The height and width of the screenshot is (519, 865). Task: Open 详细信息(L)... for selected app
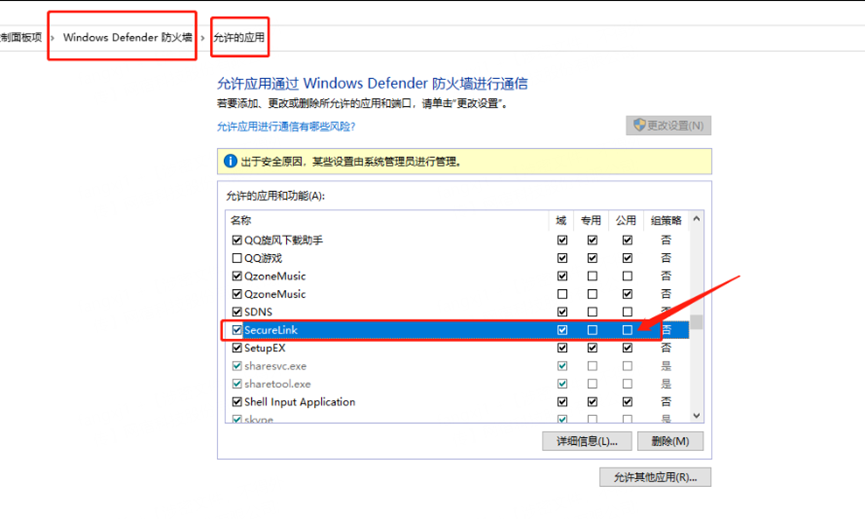click(586, 441)
